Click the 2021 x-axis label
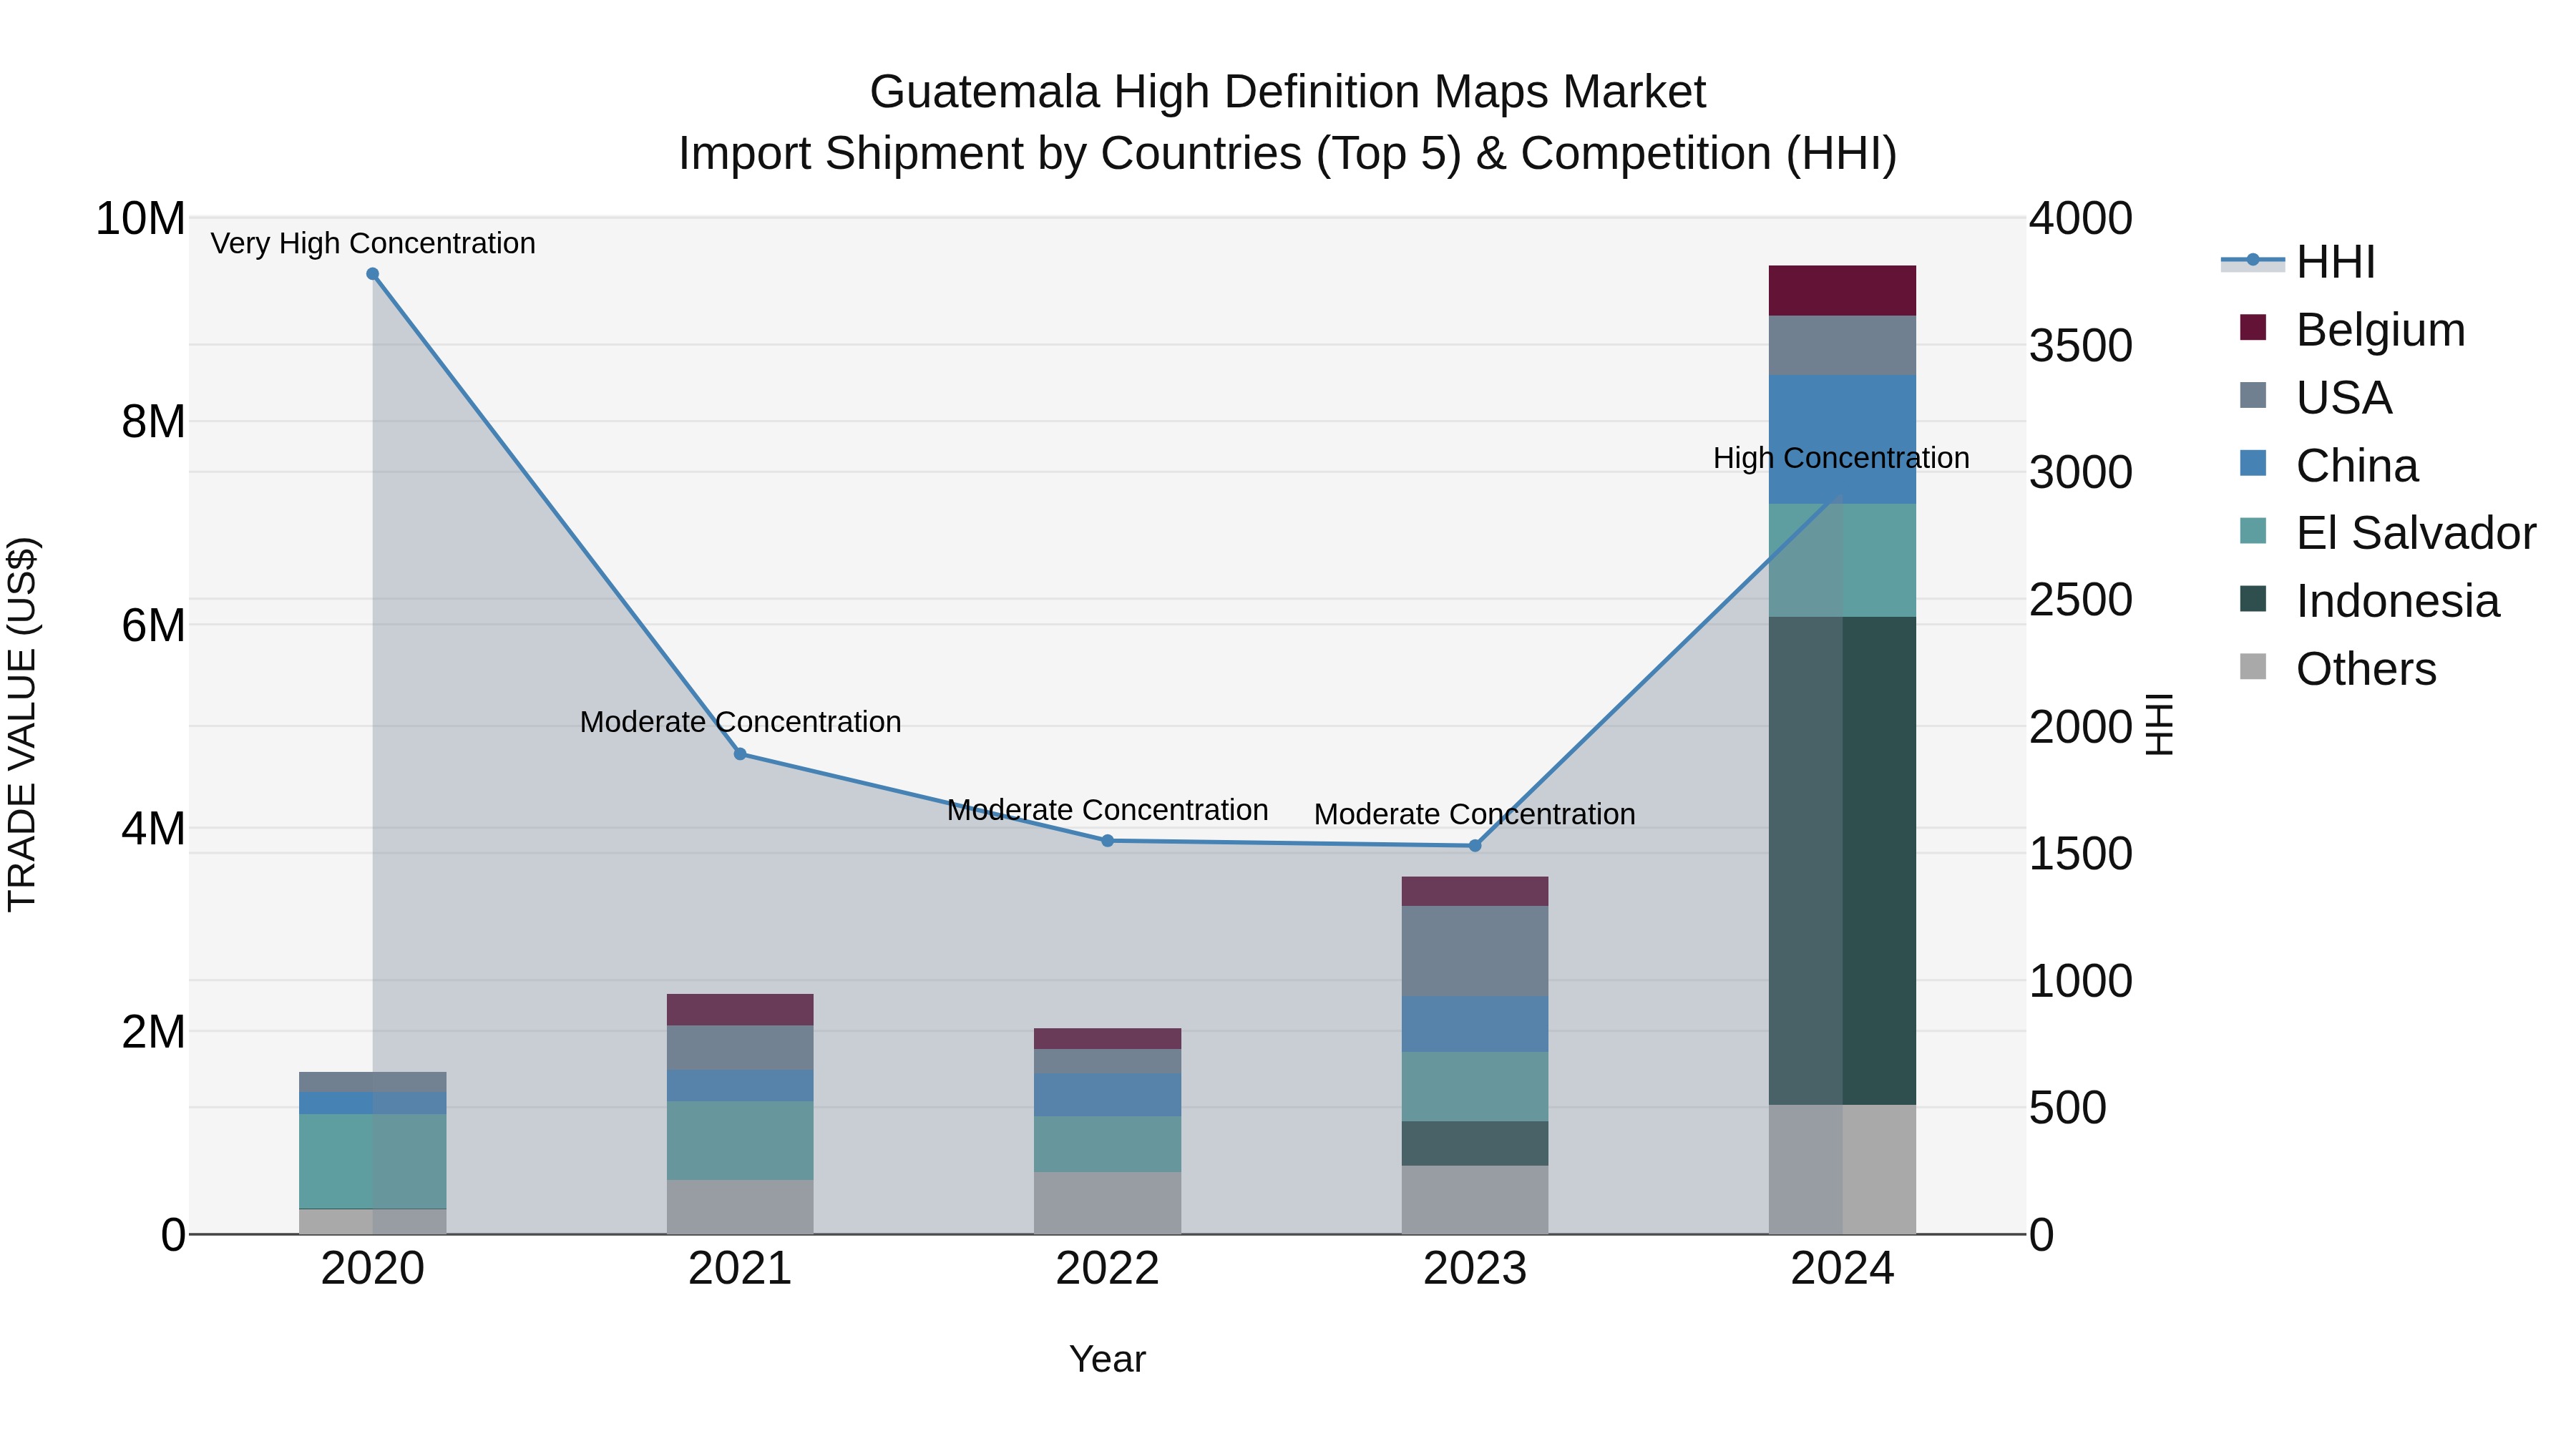This screenshot has width=2576, height=1449. [x=740, y=1269]
